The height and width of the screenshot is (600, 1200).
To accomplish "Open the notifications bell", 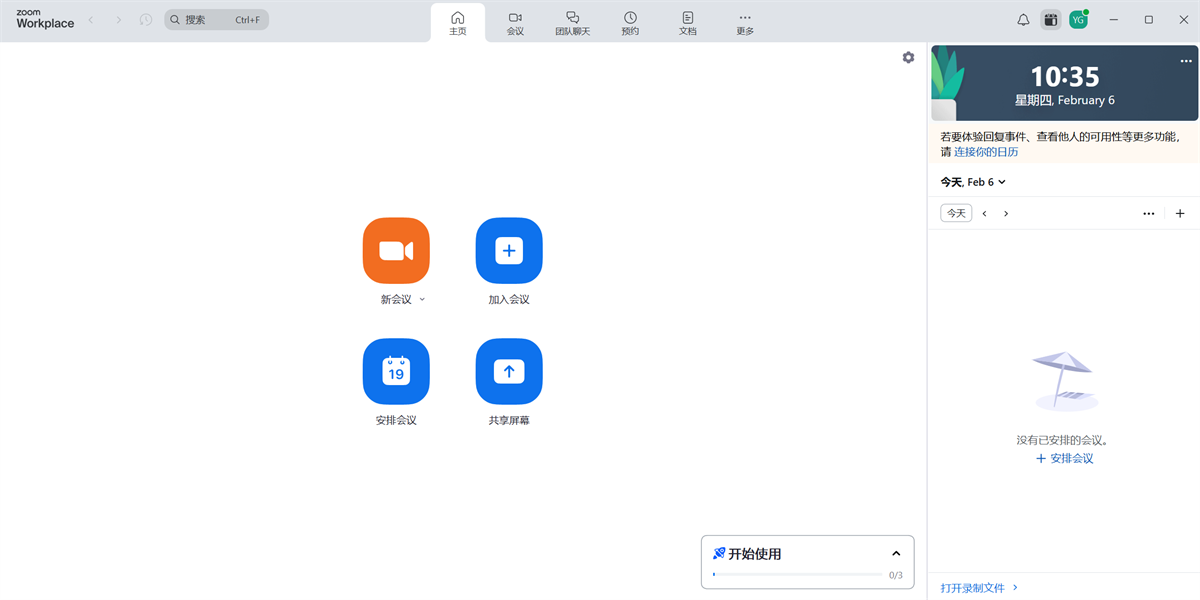I will click(1023, 19).
